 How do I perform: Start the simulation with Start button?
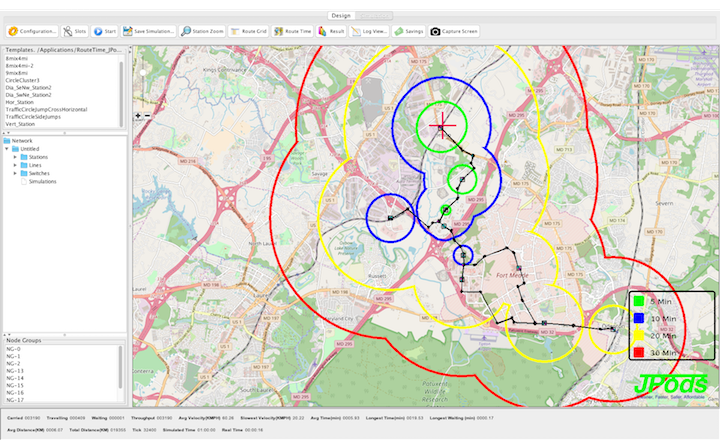[x=105, y=31]
